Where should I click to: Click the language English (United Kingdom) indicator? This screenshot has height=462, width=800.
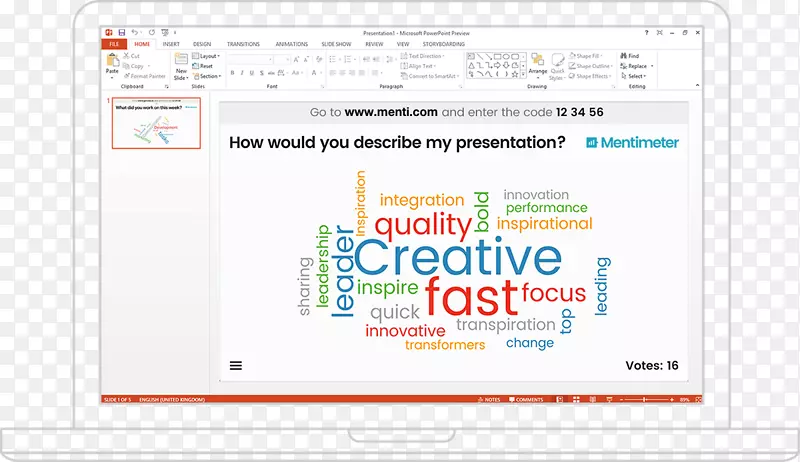[172, 399]
